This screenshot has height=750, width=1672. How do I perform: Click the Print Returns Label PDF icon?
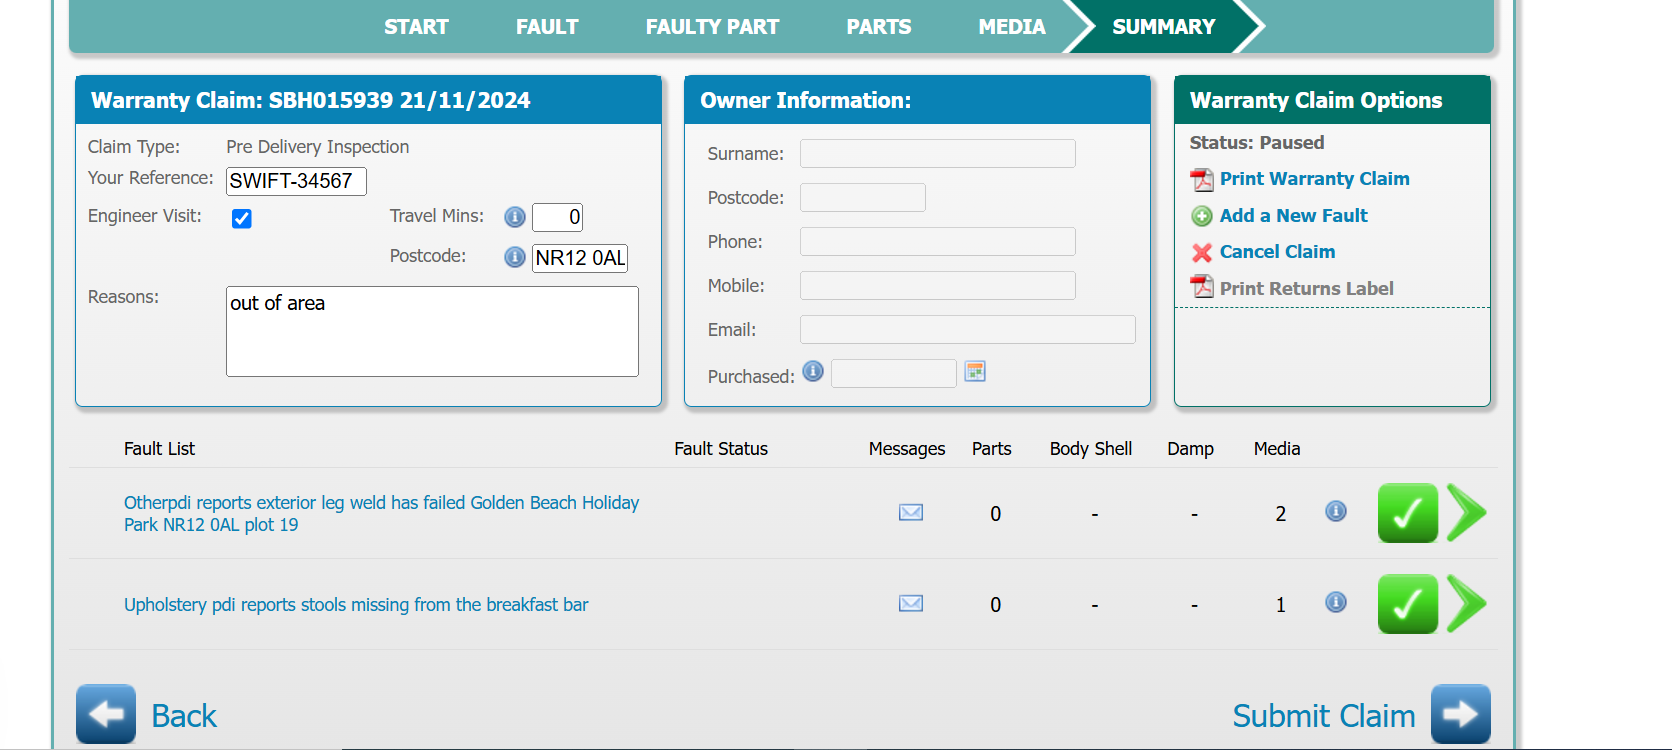1201,287
